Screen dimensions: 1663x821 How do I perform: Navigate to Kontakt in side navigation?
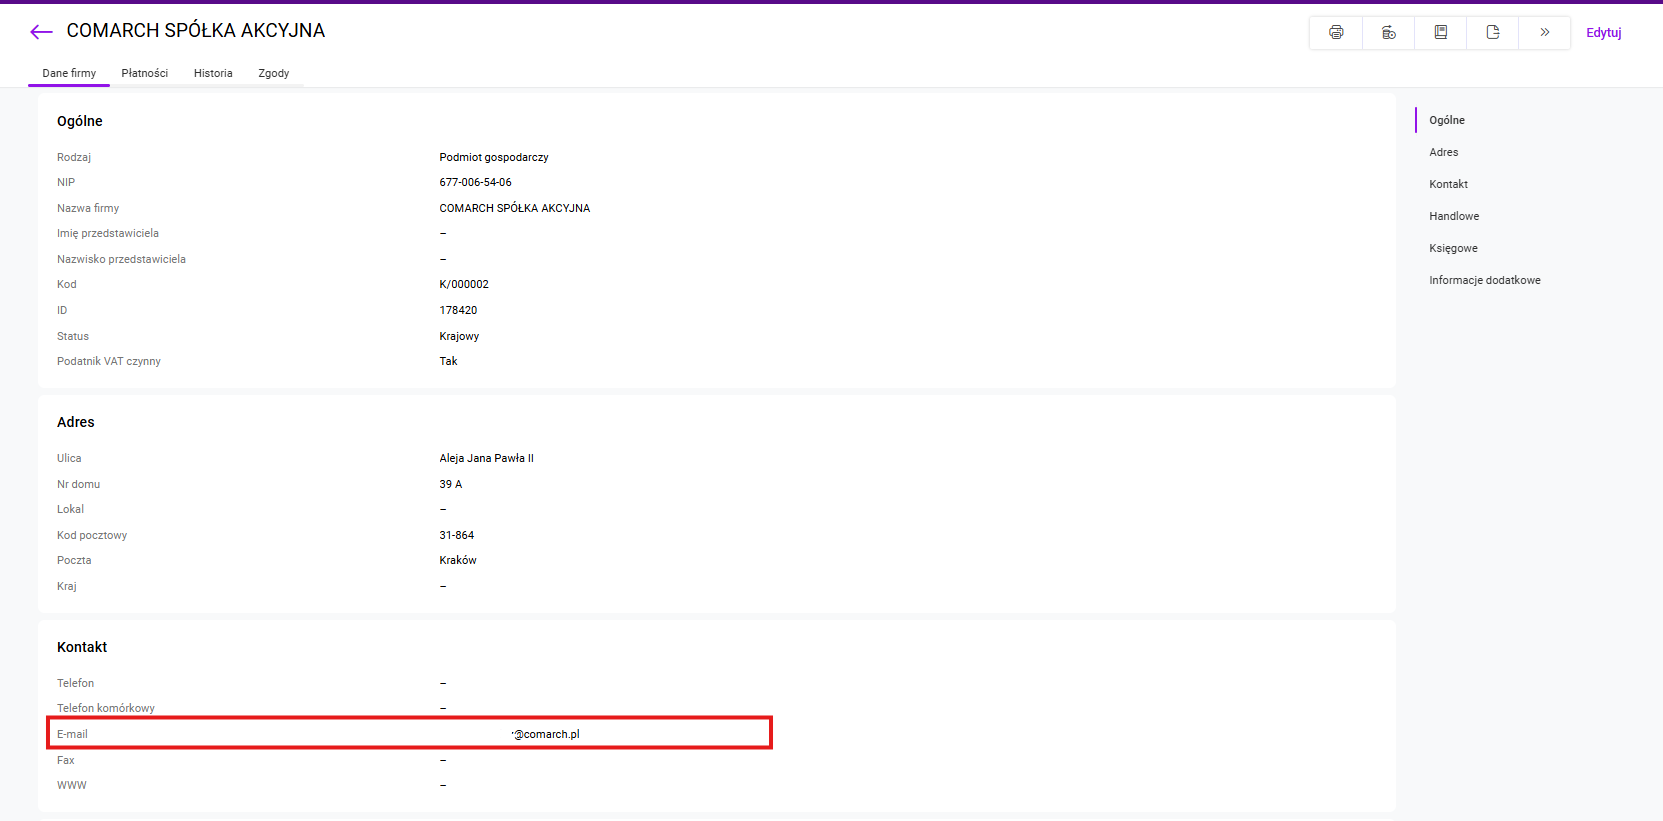click(1448, 184)
